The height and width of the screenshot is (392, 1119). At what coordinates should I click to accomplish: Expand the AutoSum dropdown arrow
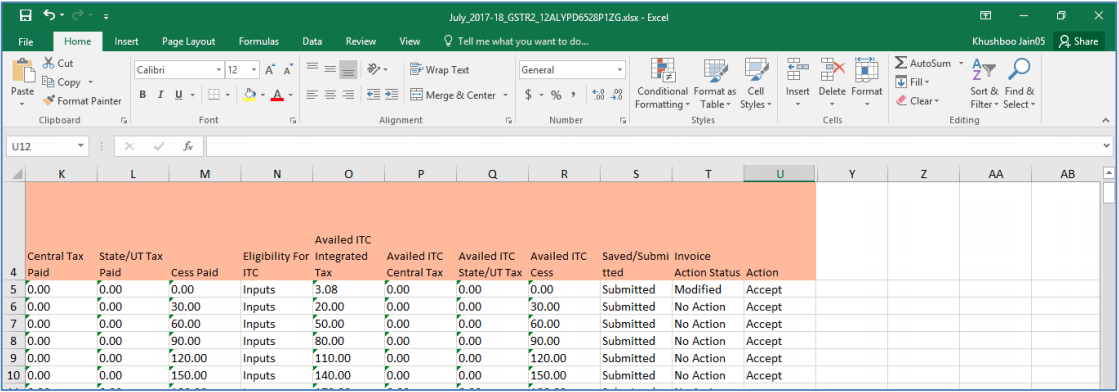pos(961,64)
